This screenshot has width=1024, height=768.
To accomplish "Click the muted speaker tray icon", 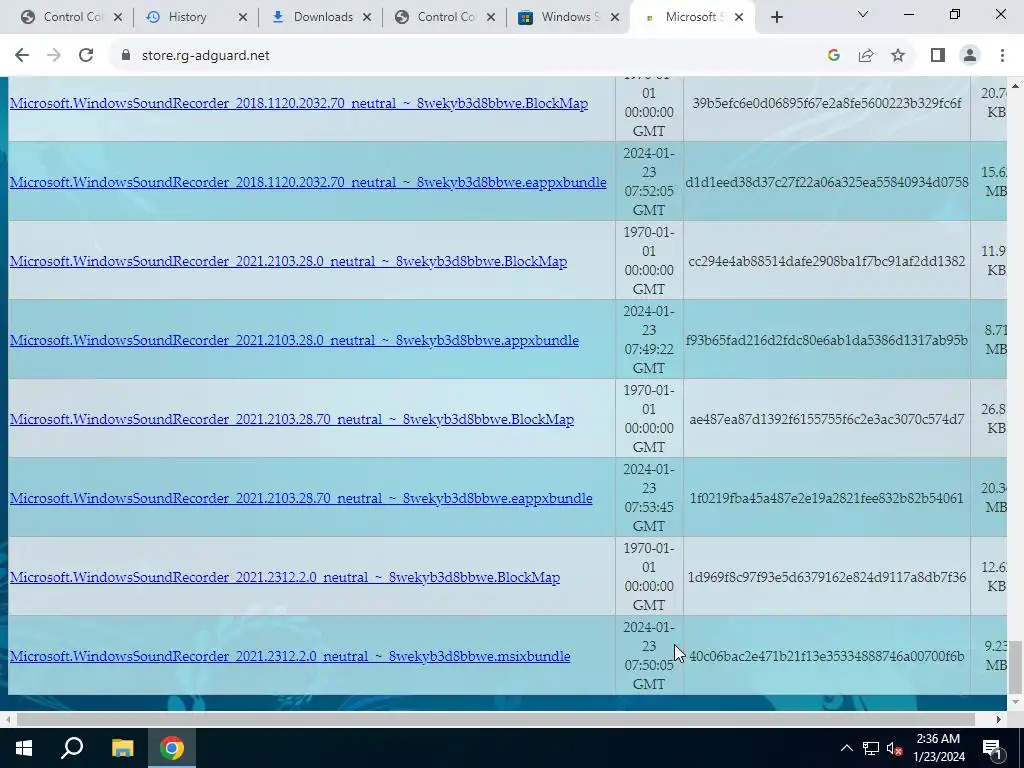I will (895, 748).
